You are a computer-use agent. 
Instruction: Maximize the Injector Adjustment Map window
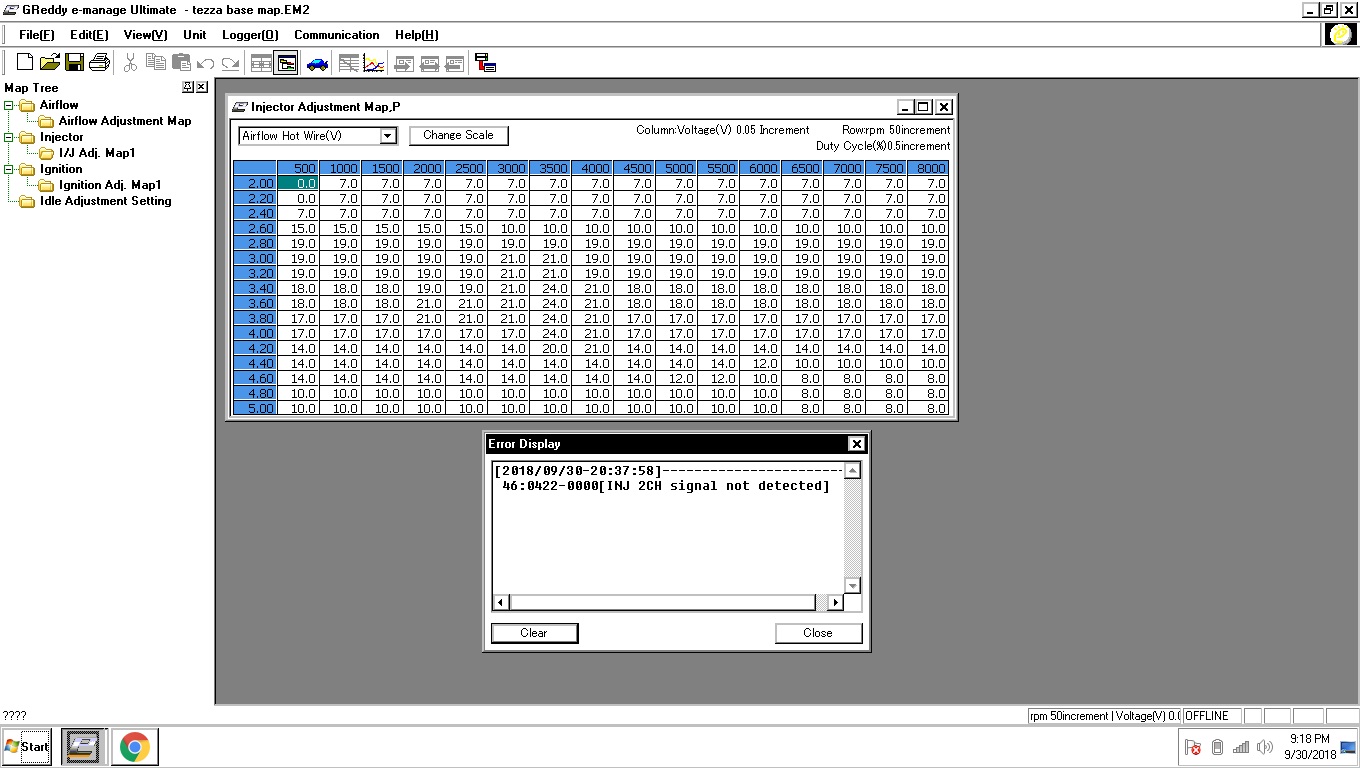(924, 107)
